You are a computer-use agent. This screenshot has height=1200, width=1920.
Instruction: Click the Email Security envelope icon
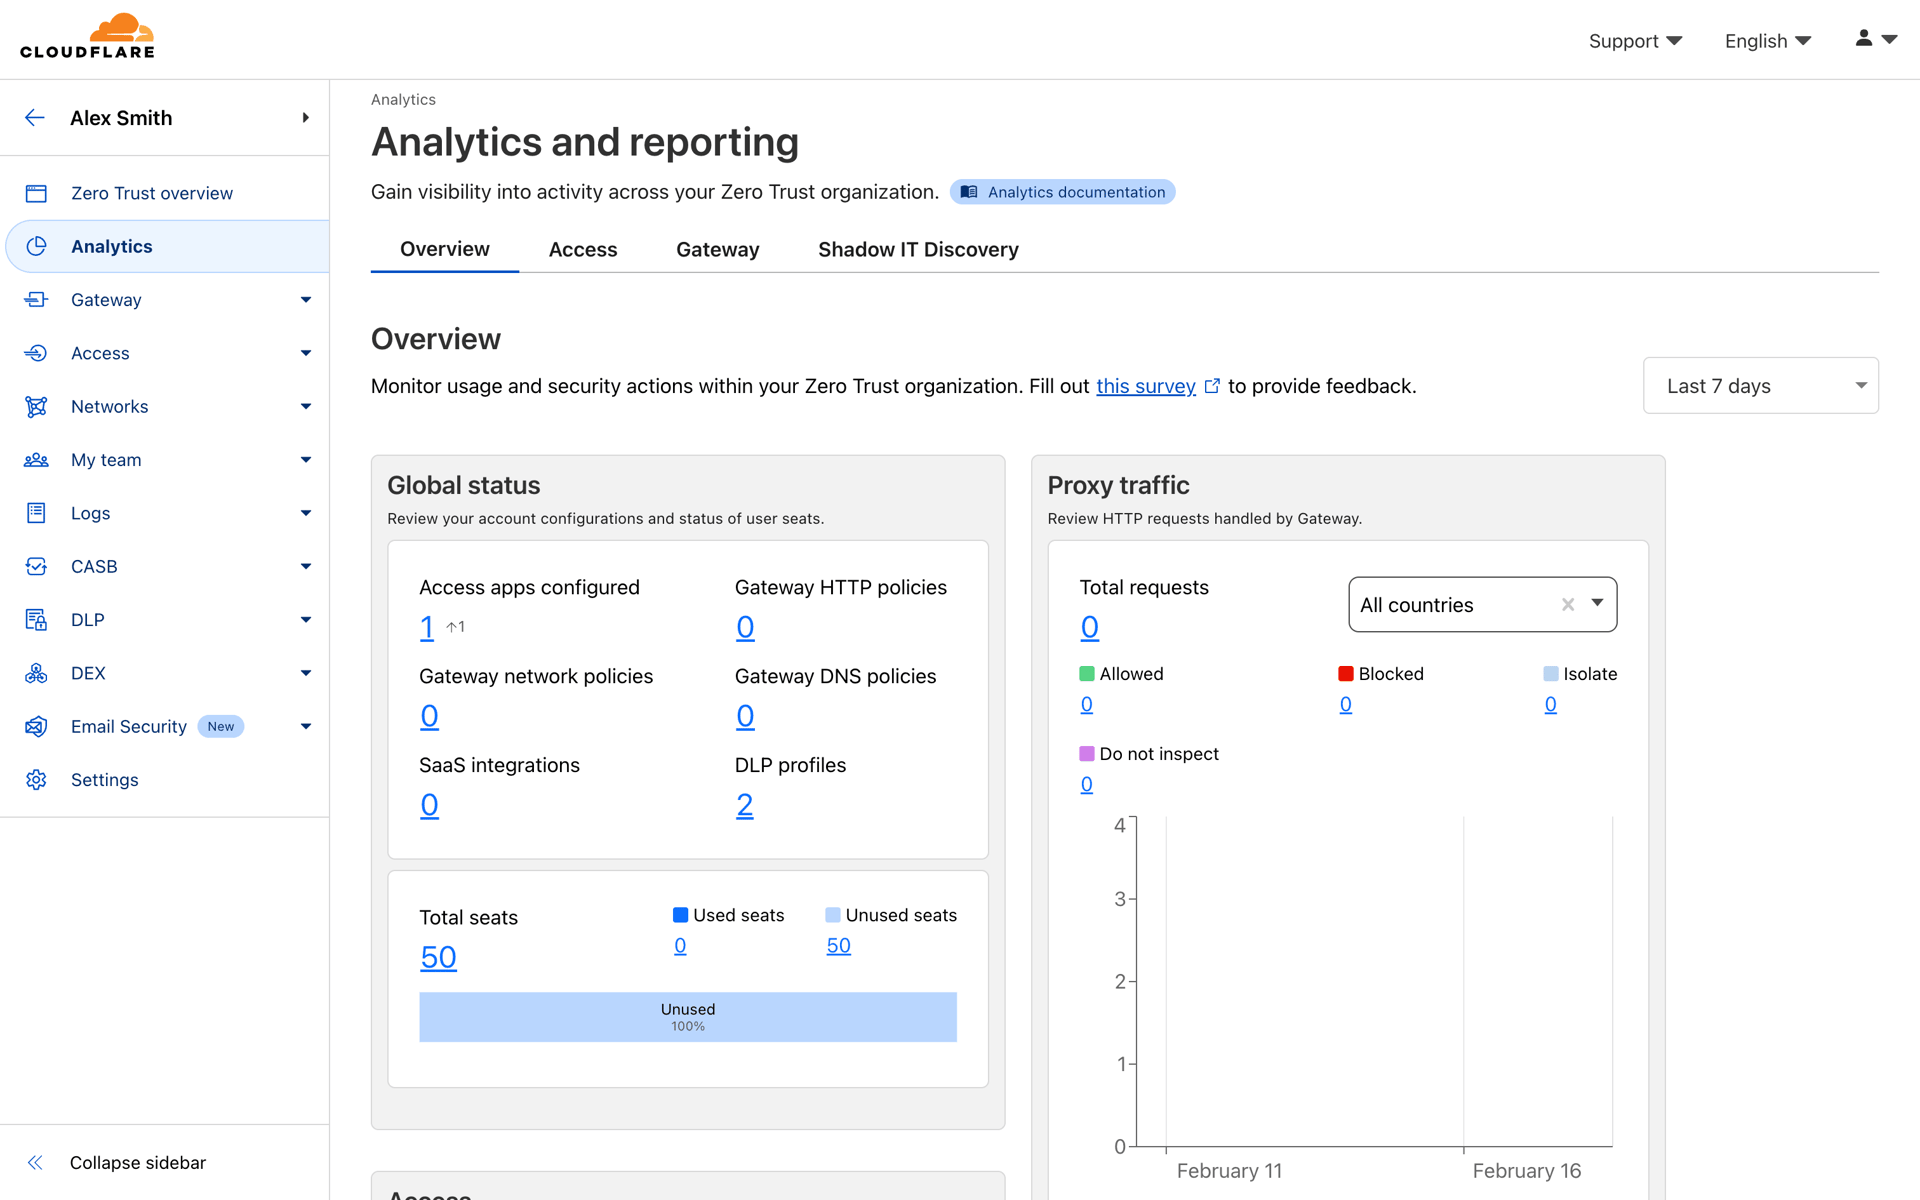36,726
